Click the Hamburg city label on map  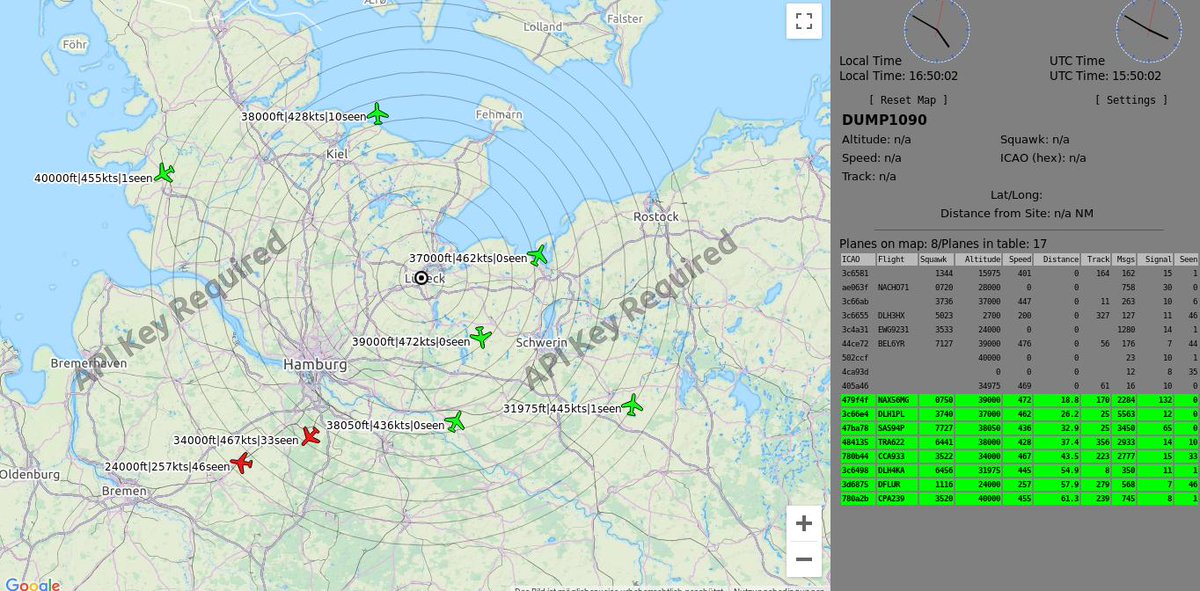pyautogui.click(x=315, y=365)
